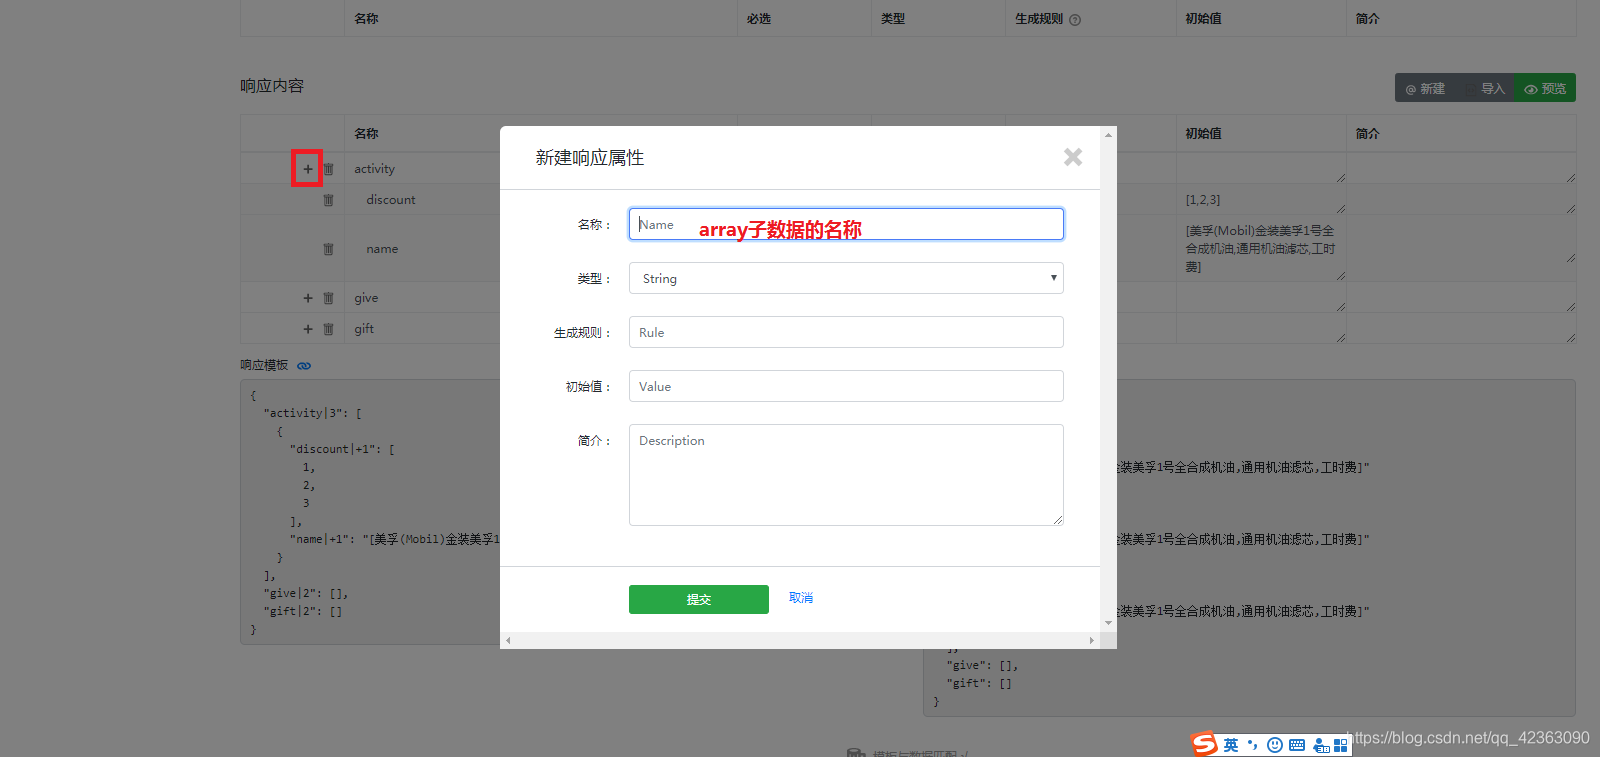Delete the give row with the trash icon

pyautogui.click(x=328, y=298)
